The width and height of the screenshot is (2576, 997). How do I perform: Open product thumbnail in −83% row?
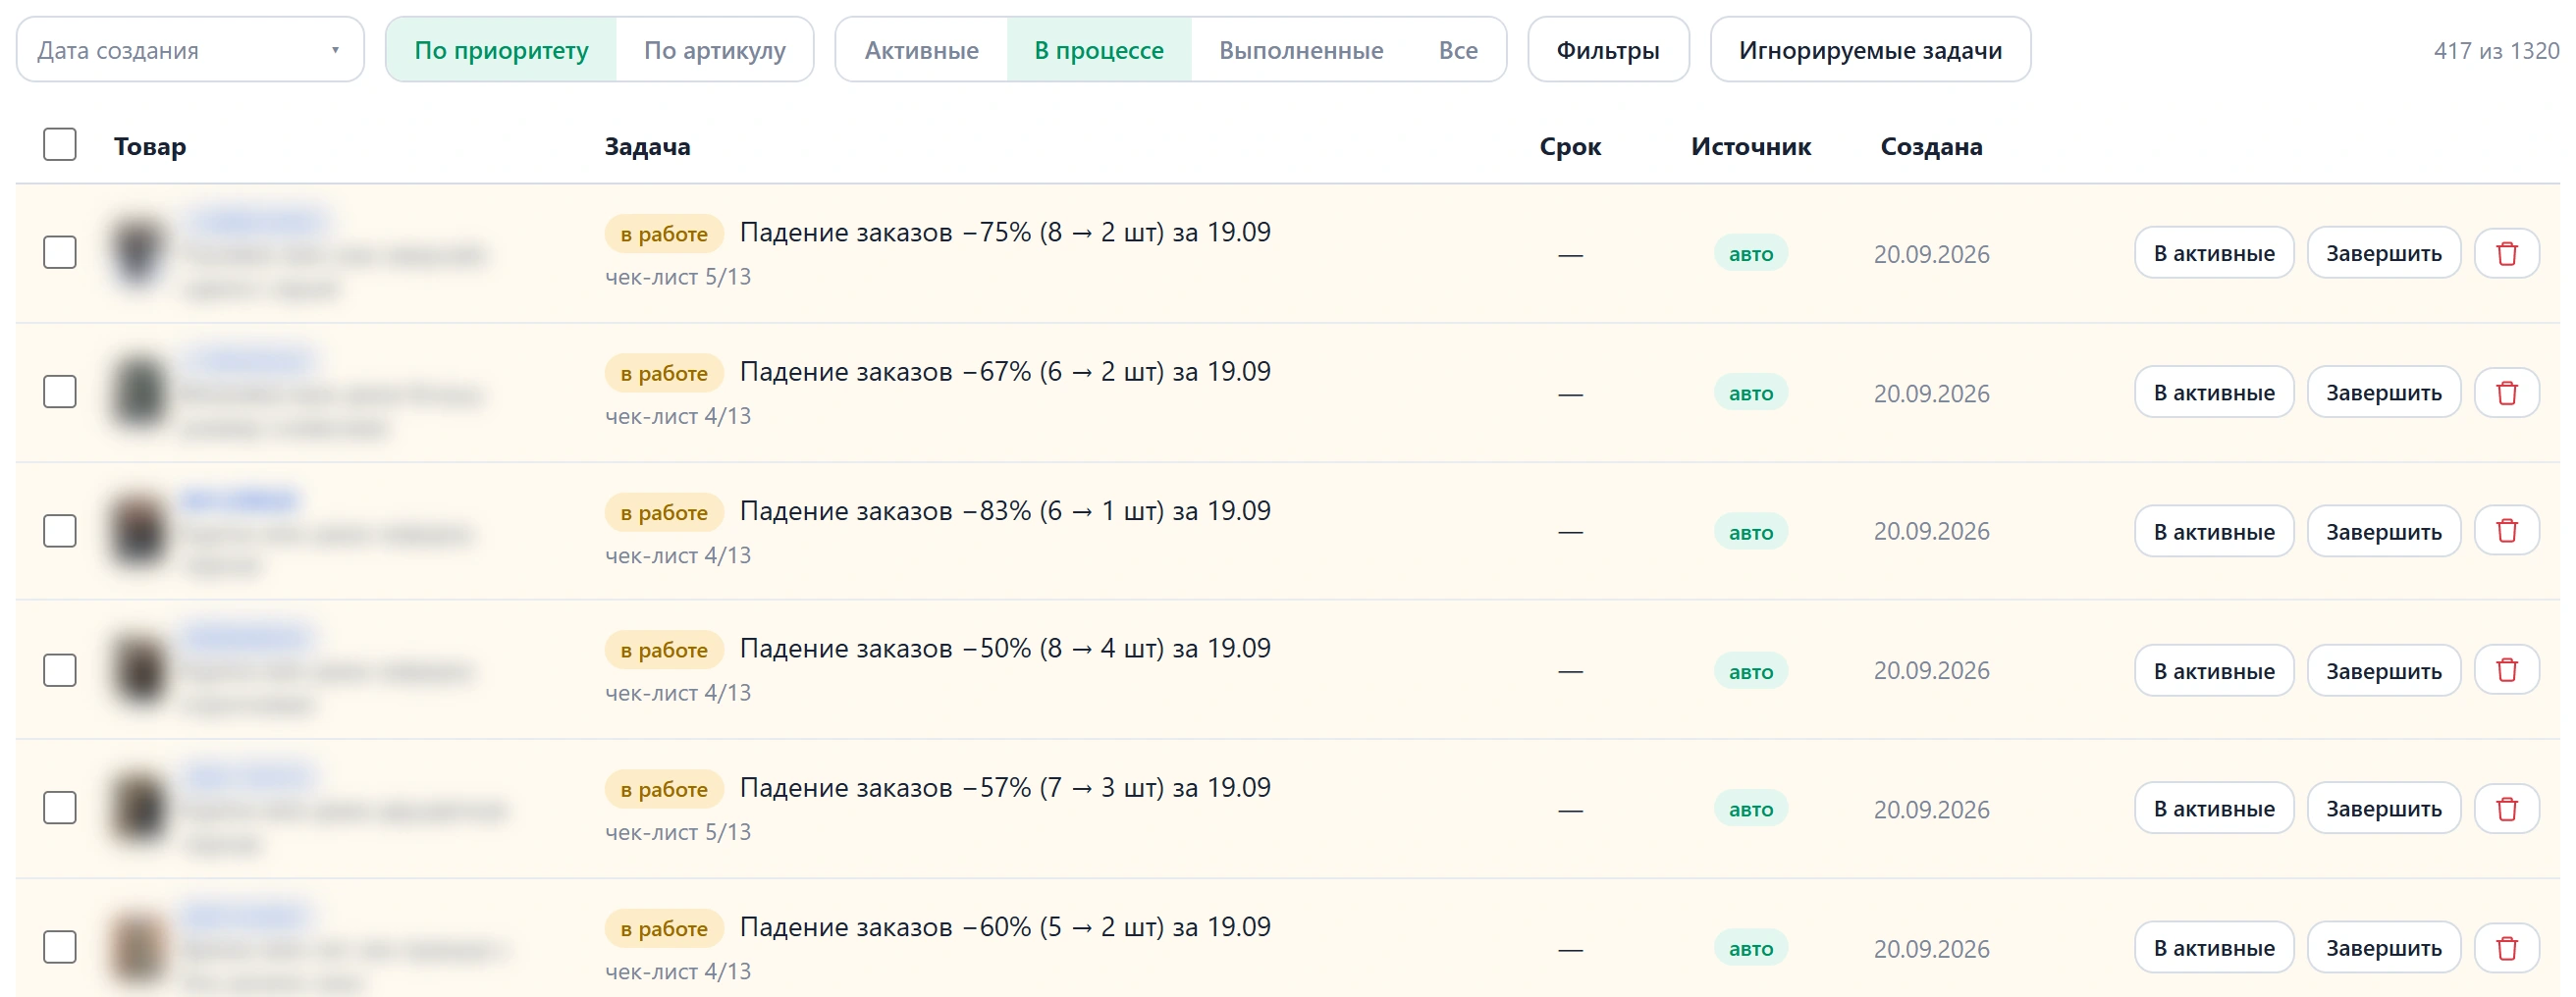pyautogui.click(x=139, y=530)
